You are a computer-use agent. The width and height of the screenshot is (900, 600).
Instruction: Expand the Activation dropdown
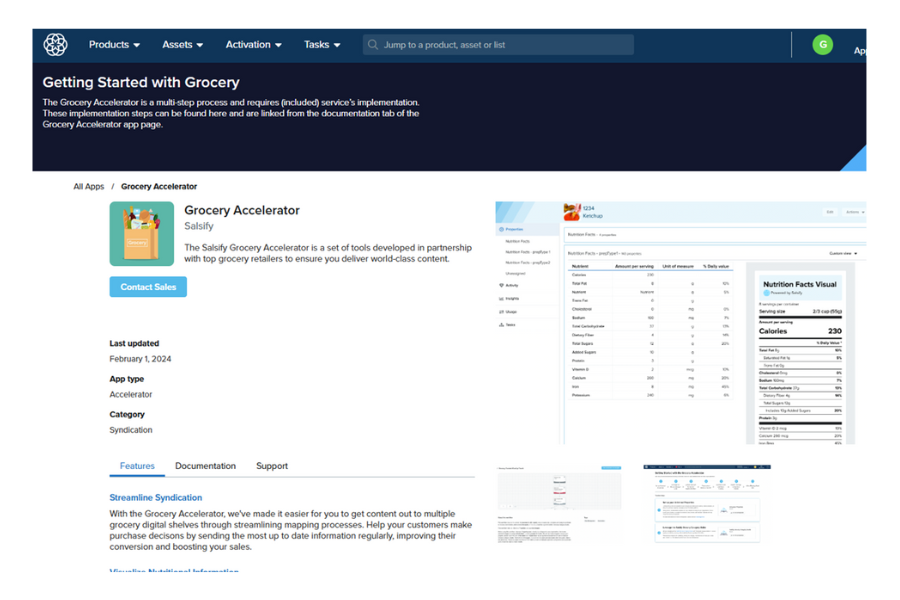click(x=253, y=45)
